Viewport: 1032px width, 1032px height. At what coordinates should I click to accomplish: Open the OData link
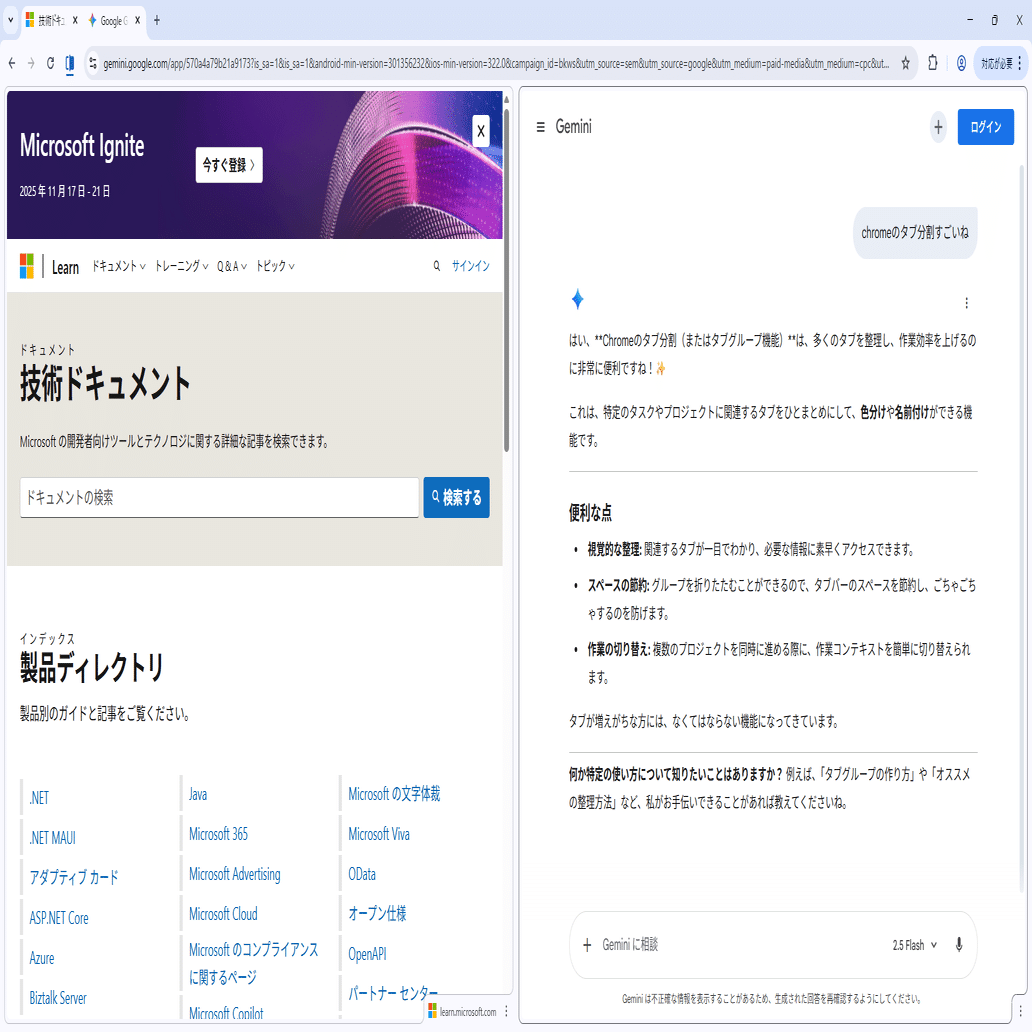pos(362,874)
